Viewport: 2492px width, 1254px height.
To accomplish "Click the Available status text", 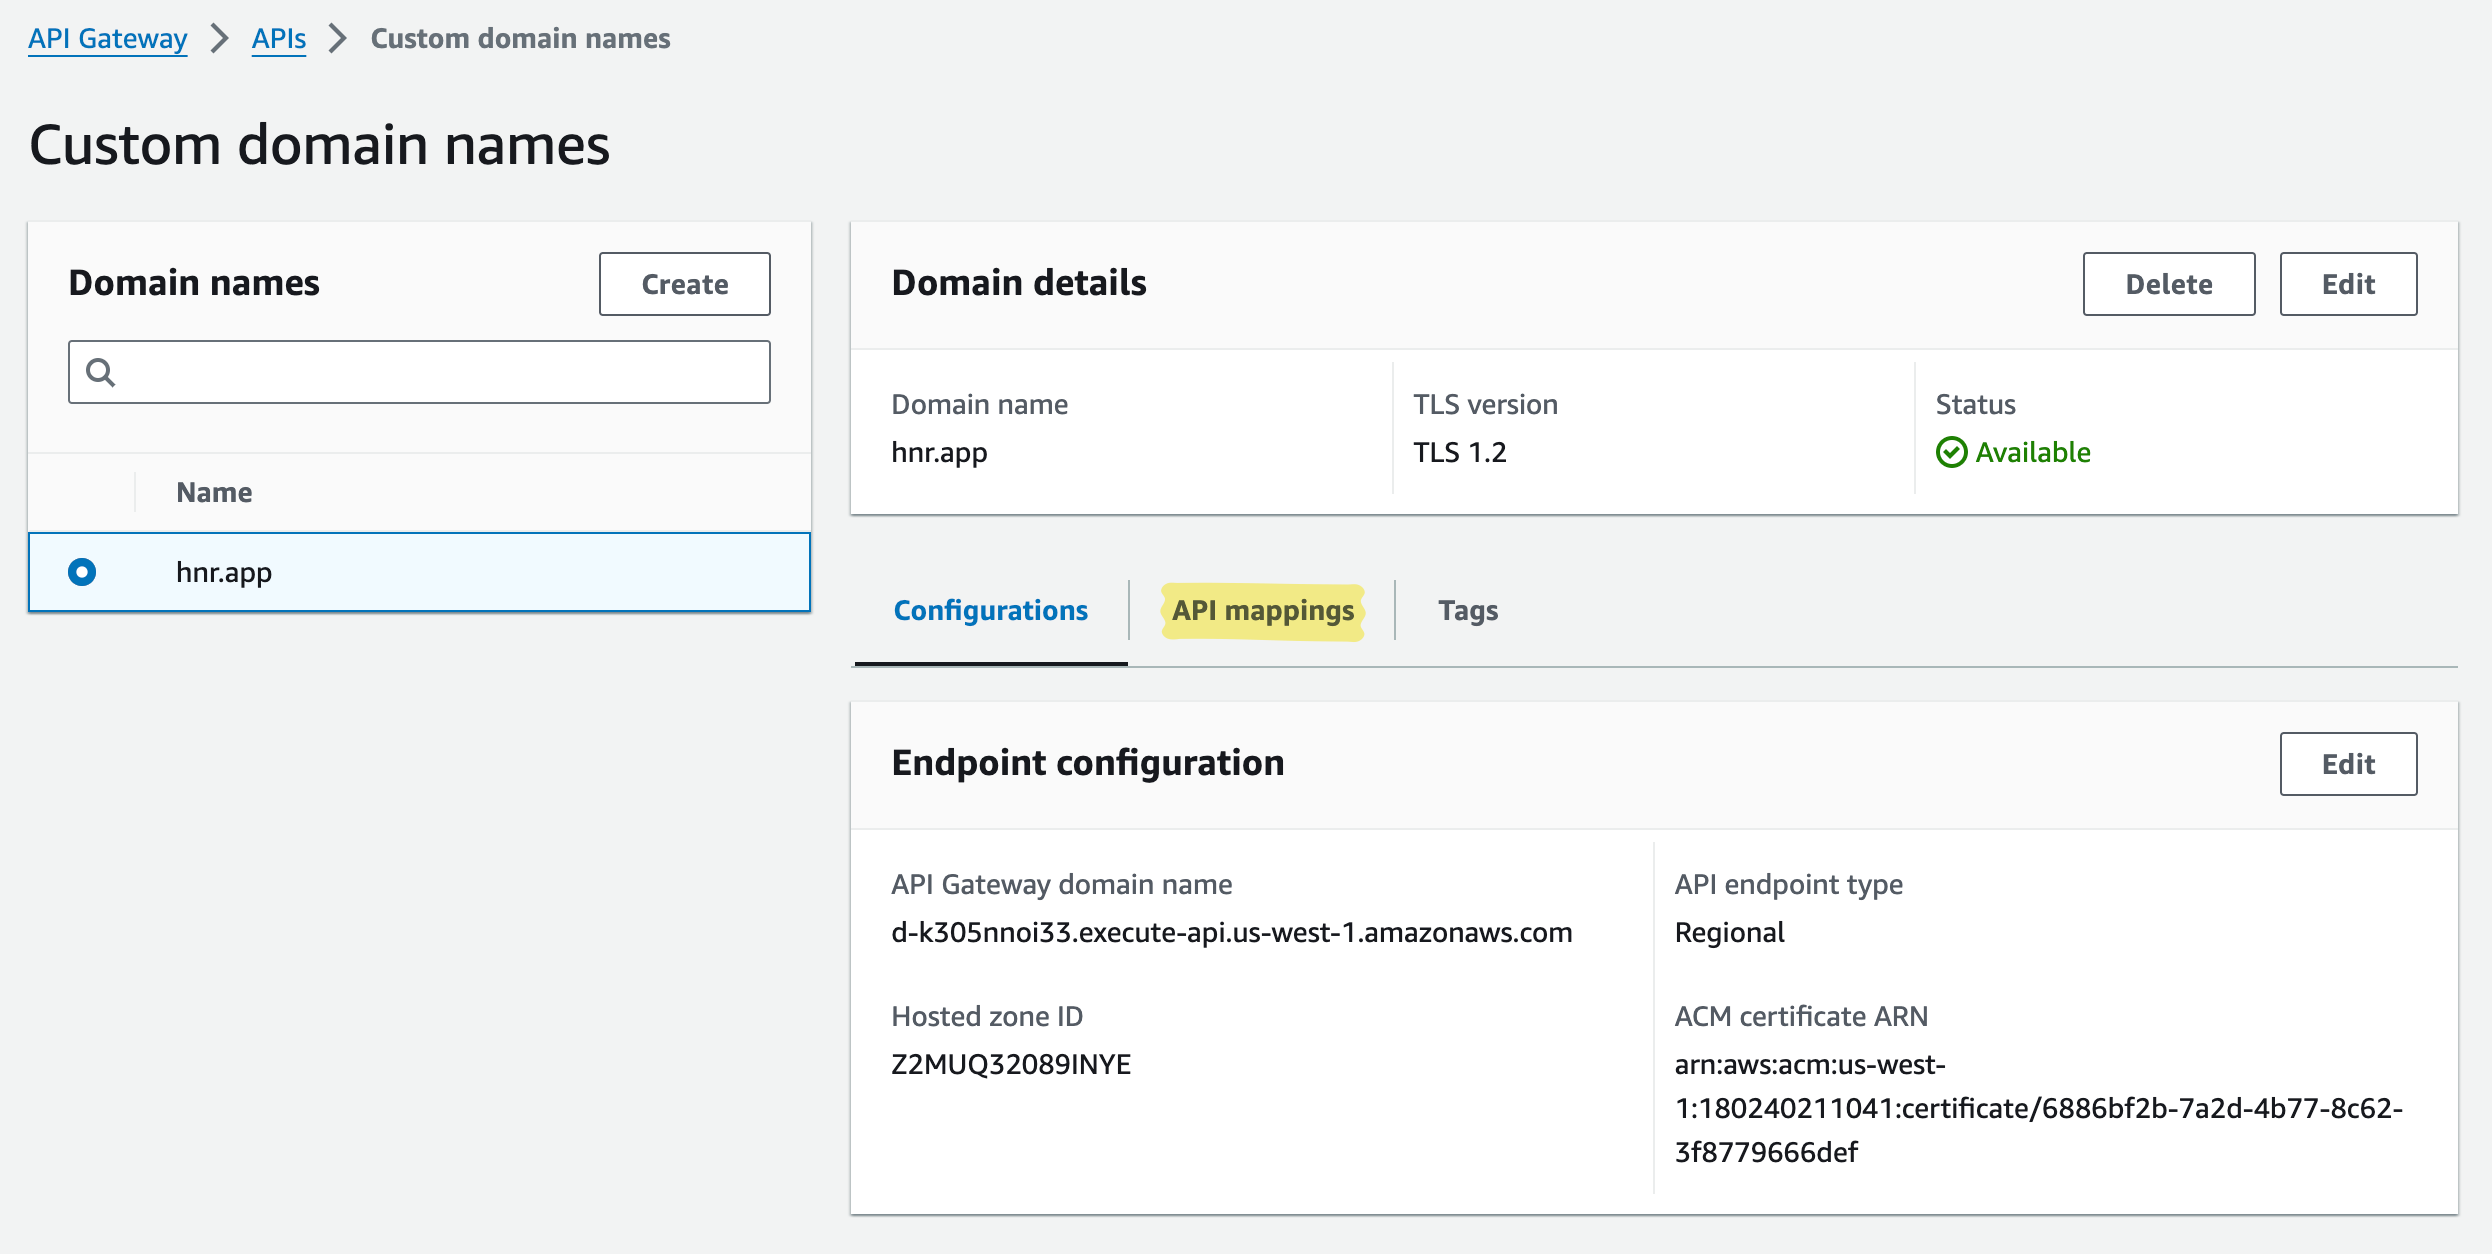I will tap(2033, 452).
